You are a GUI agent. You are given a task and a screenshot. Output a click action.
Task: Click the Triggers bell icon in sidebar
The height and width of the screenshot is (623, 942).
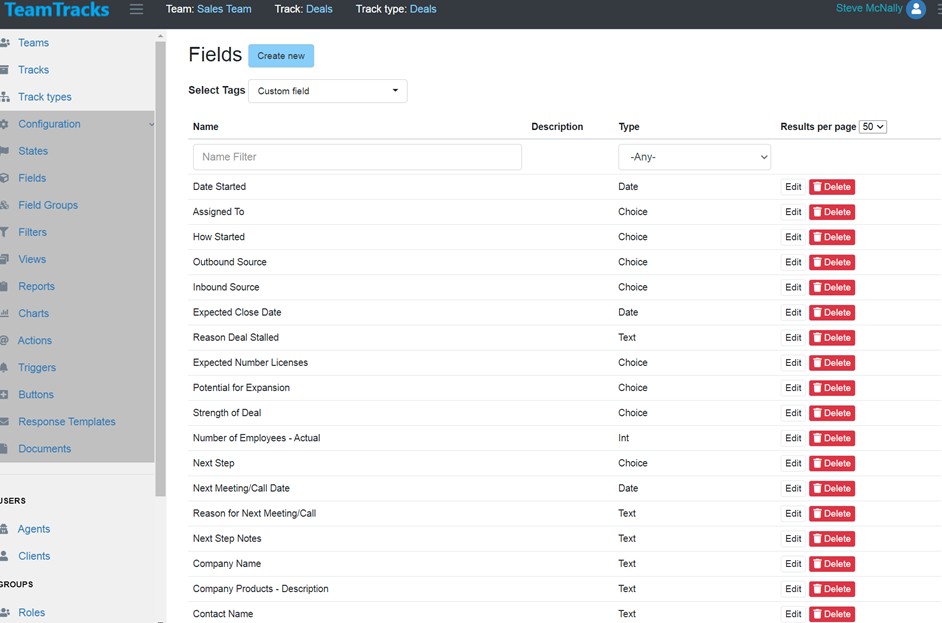(5, 368)
